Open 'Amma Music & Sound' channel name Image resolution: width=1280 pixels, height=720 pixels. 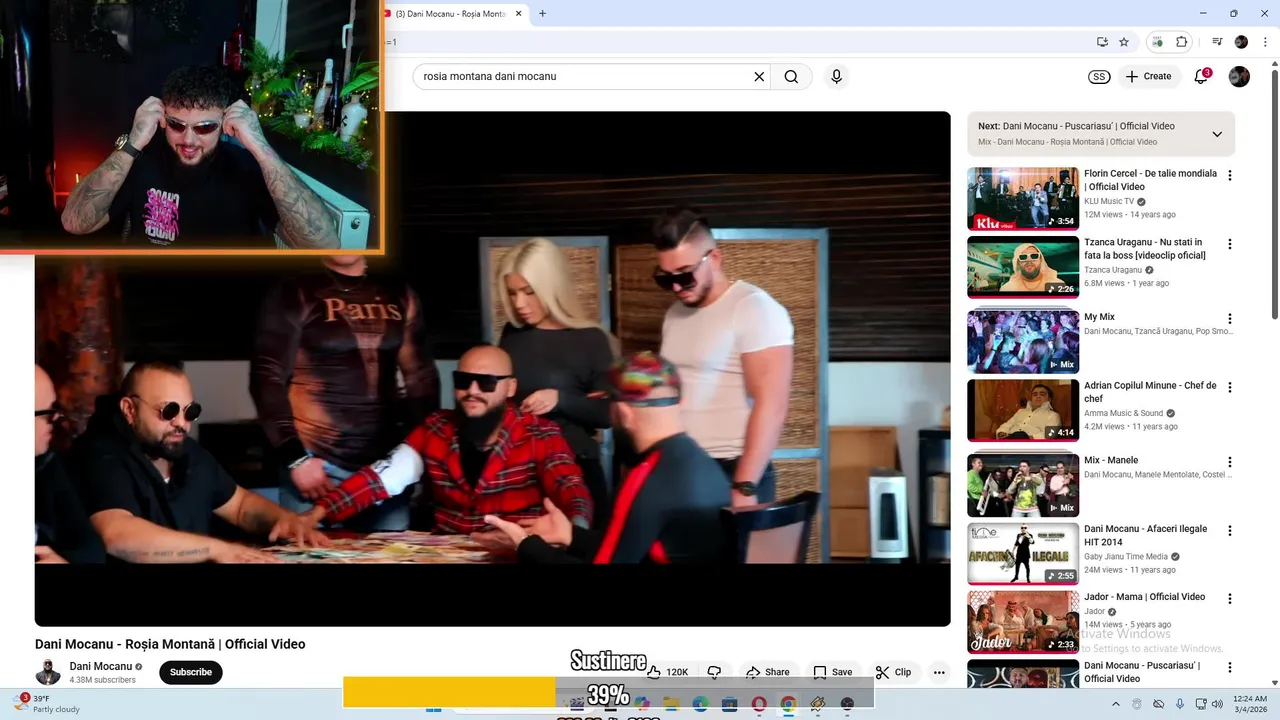point(1123,413)
